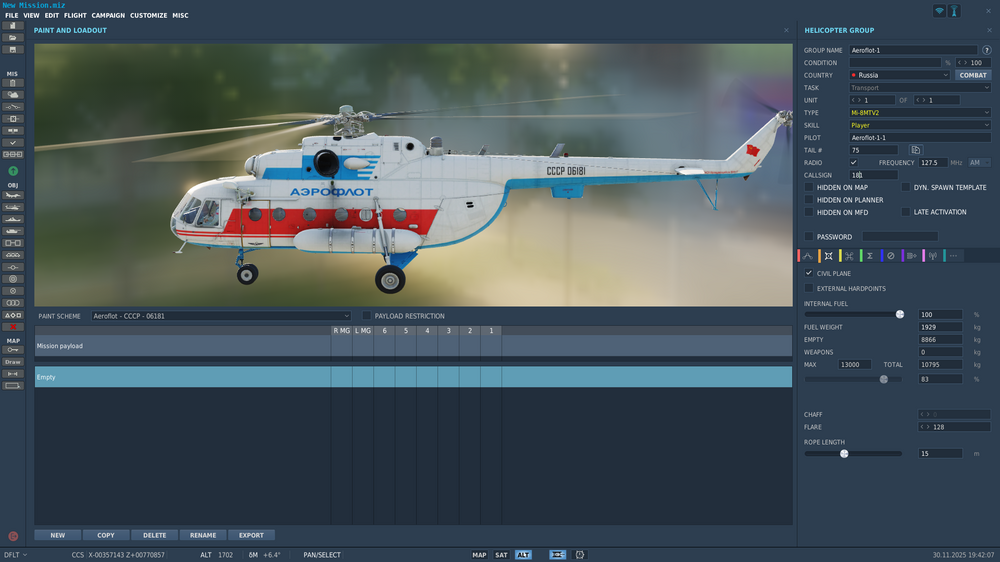1000x562 pixels.
Task: Click the COMBAT button
Action: pyautogui.click(x=973, y=75)
